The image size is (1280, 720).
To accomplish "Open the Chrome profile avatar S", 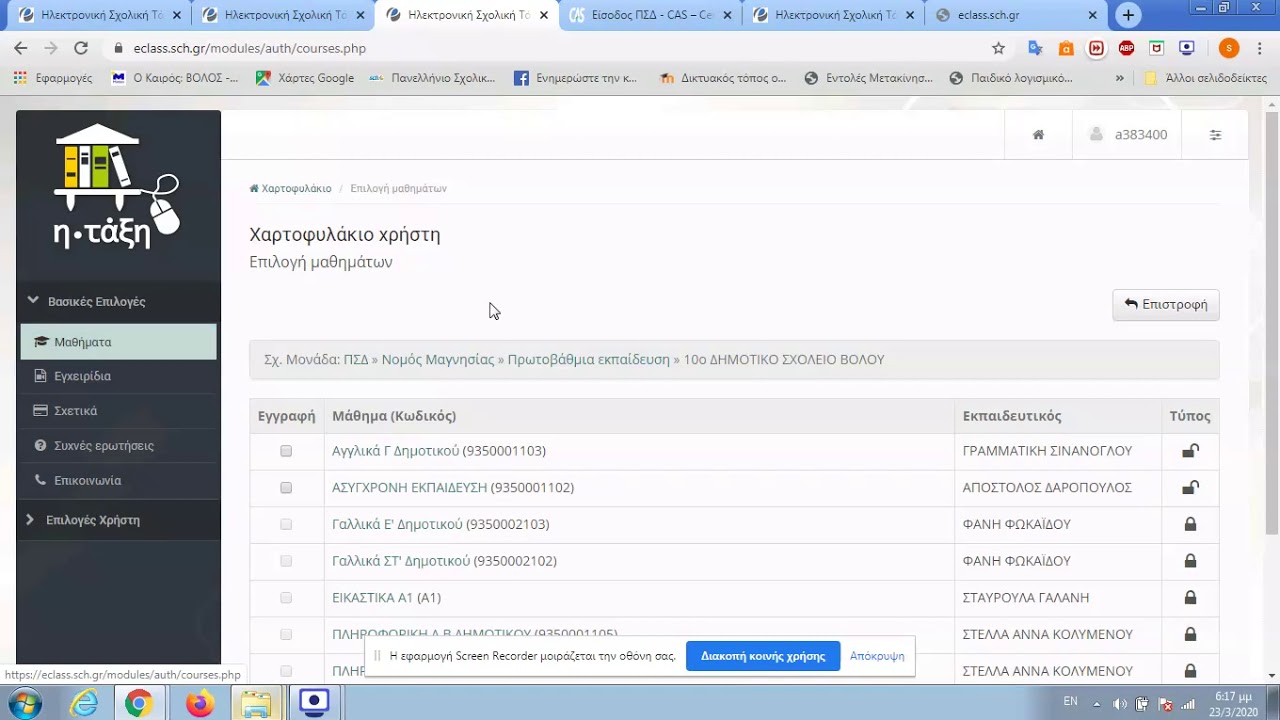I will [1229, 48].
